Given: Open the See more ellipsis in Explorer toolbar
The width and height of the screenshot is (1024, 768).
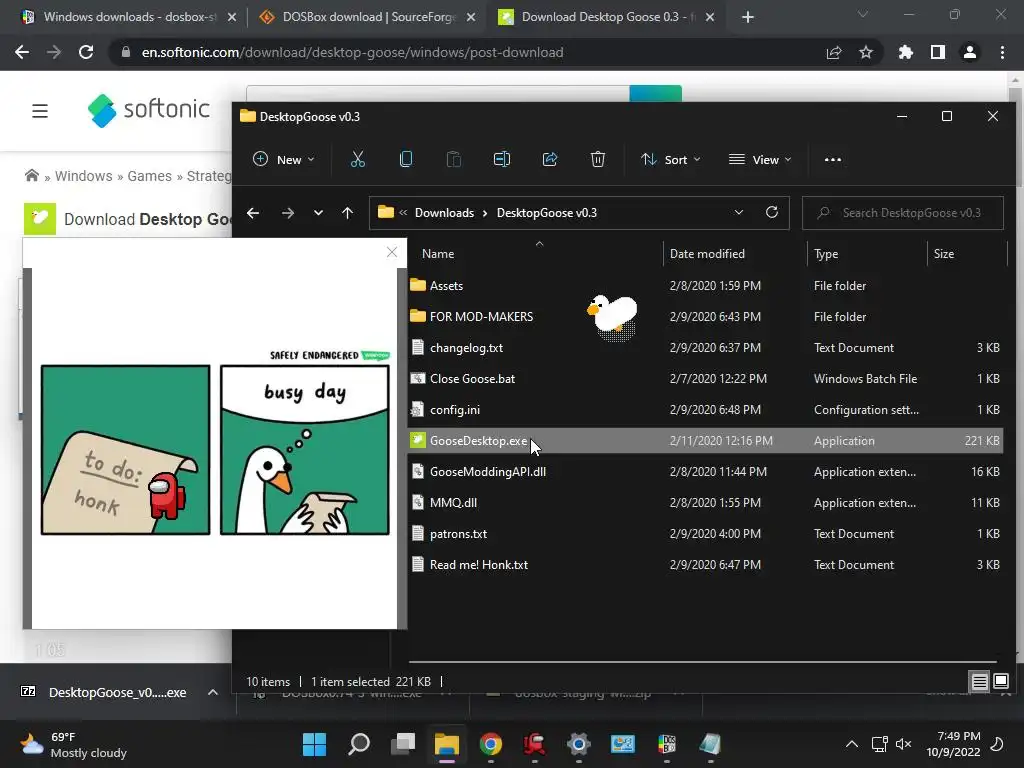Looking at the screenshot, I should coord(833,159).
